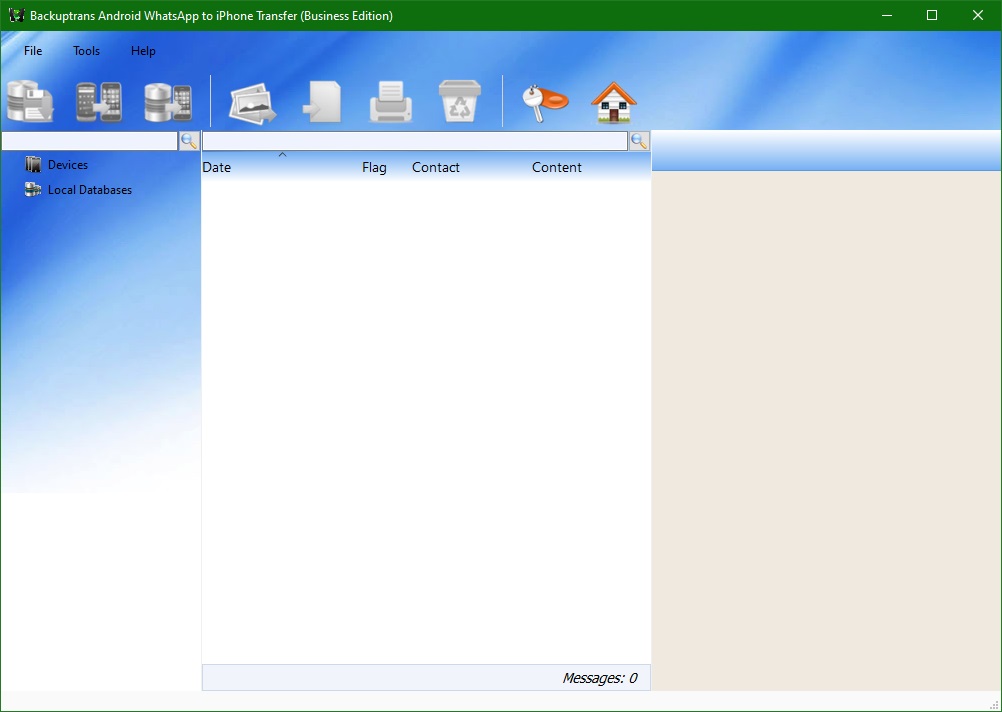The image size is (1002, 712).
Task: Click the phone-to-phone transfer toolbar icon
Action: point(99,101)
